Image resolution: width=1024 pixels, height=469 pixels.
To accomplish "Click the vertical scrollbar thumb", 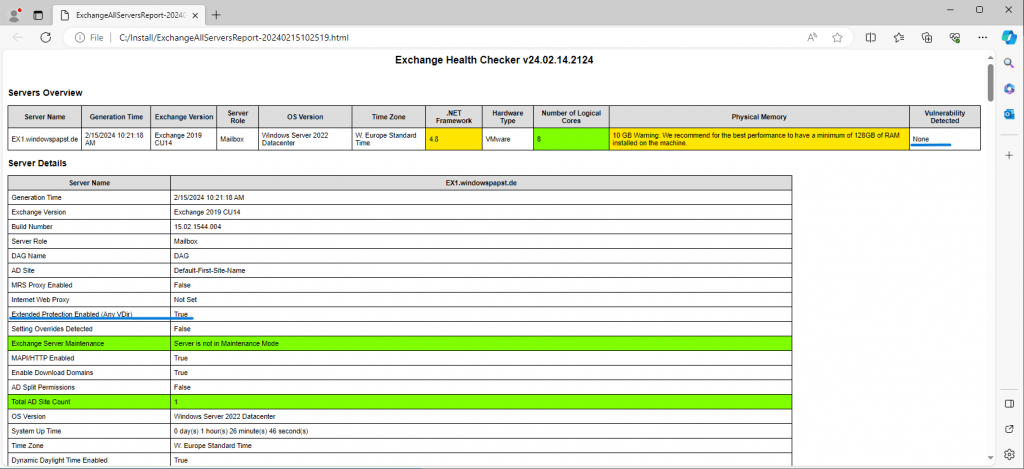I will pos(990,82).
